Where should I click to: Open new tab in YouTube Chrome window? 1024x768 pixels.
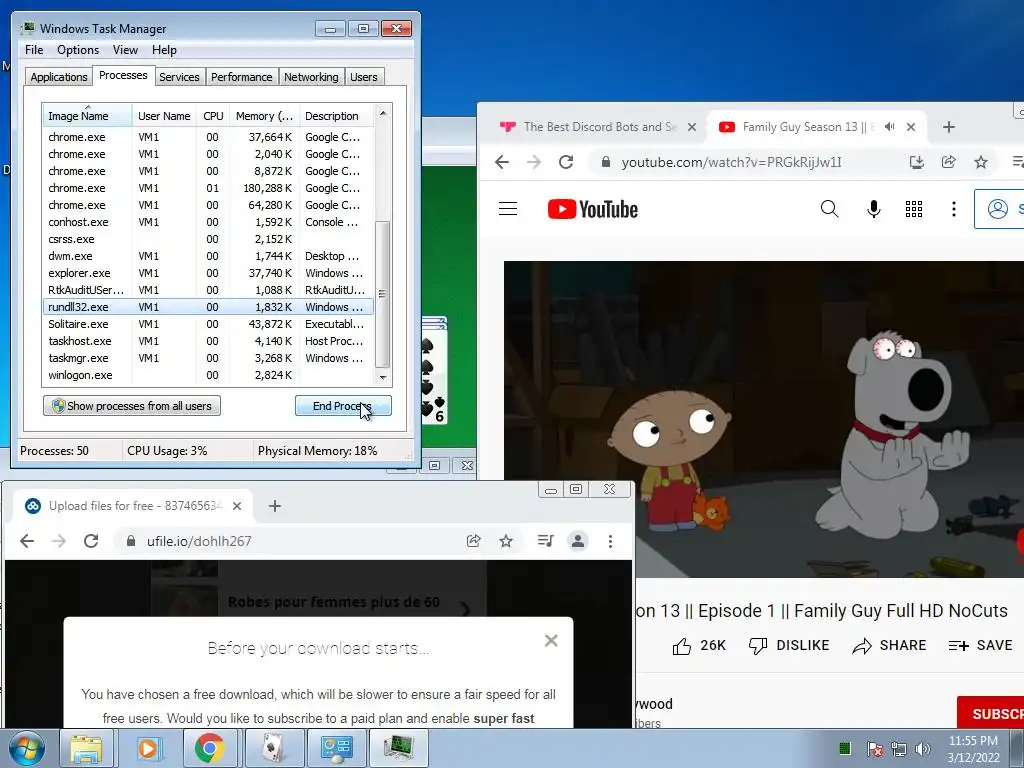[x=949, y=127]
